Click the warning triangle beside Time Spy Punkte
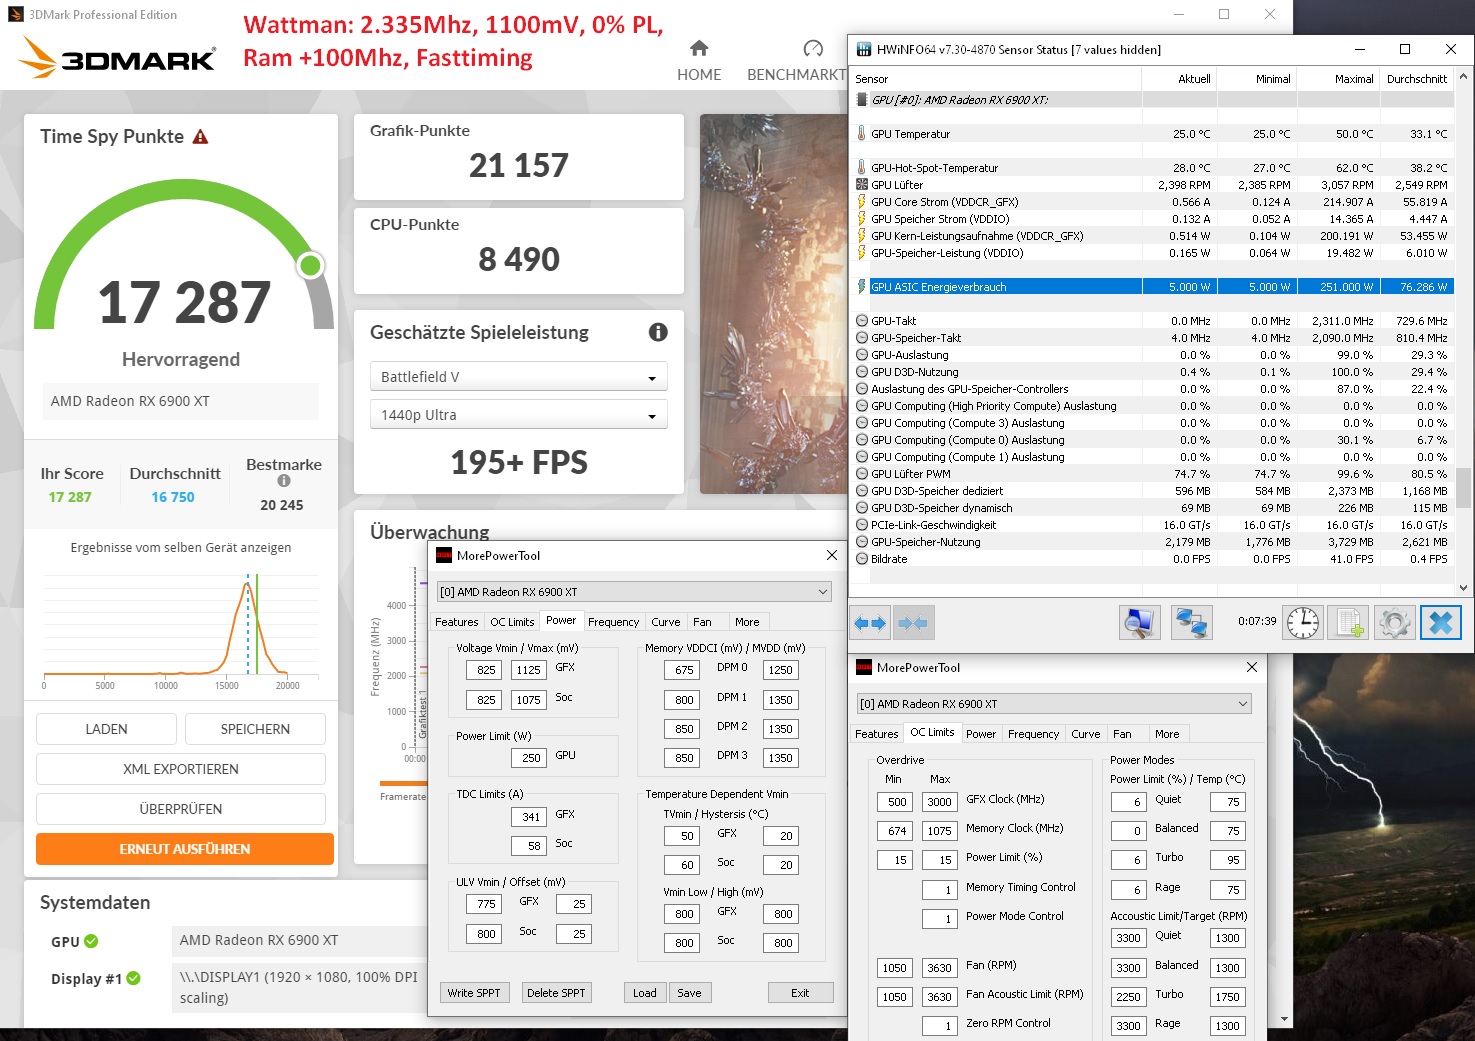 pos(200,137)
